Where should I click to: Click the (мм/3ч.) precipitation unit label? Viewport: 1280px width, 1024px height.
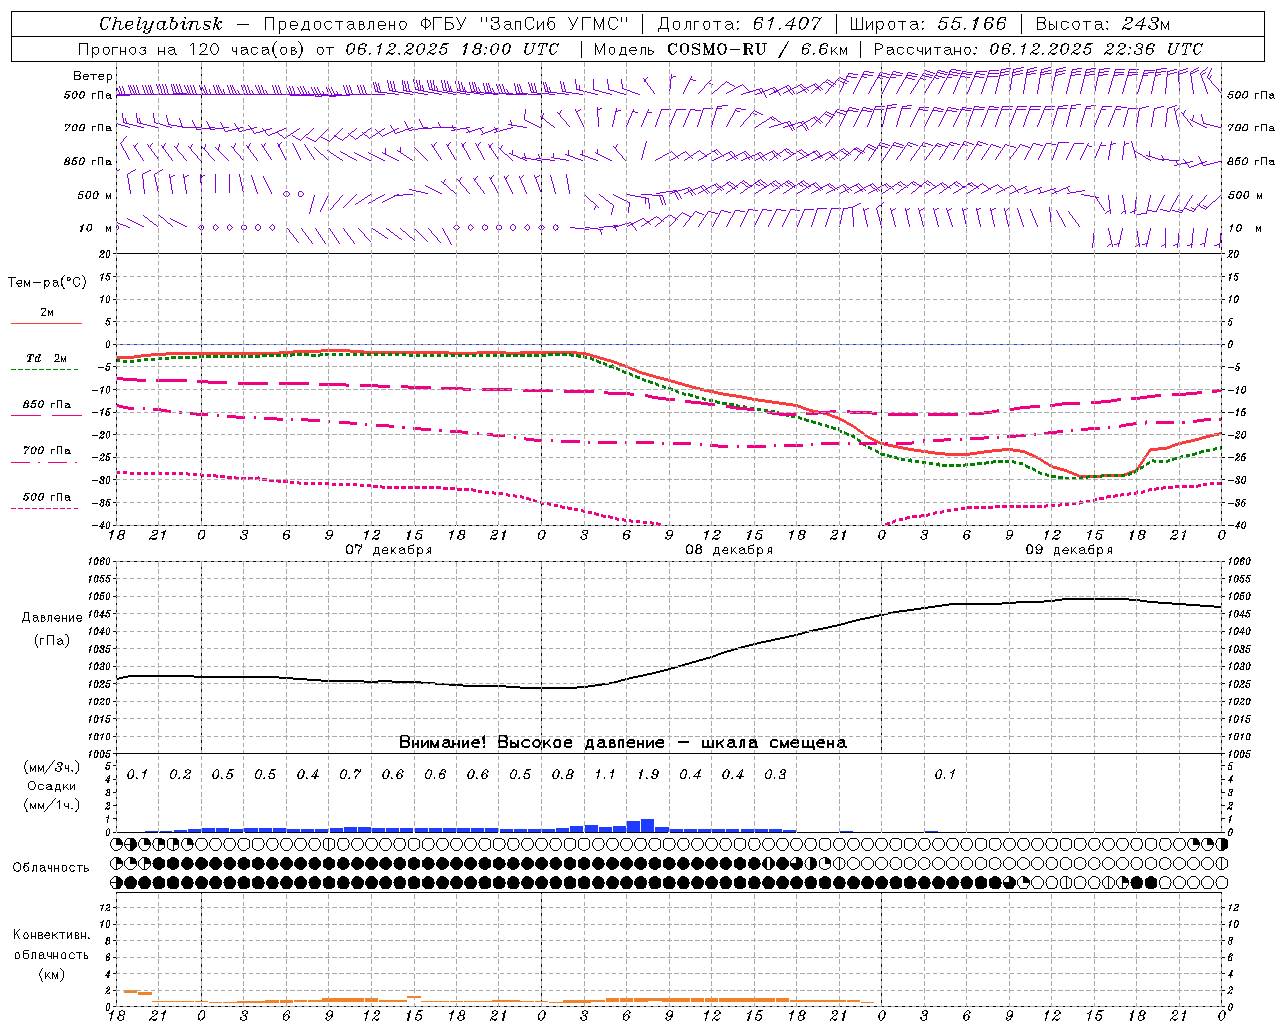52,767
